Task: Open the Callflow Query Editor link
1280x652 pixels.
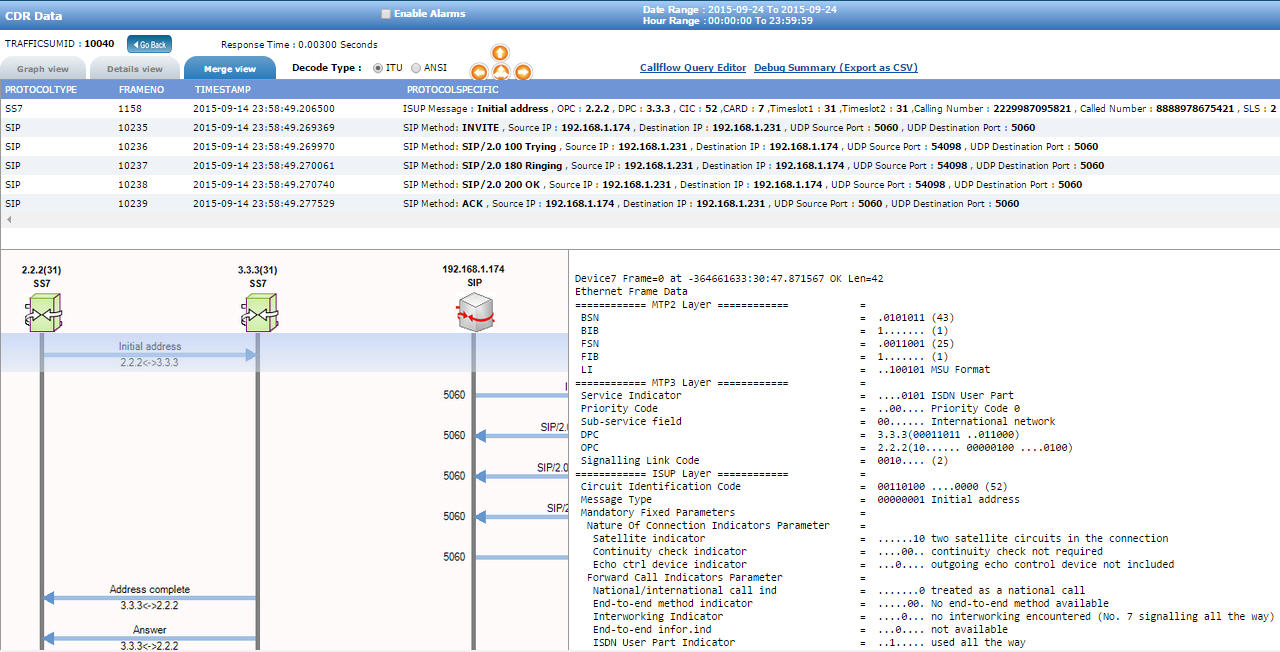Action: point(693,68)
